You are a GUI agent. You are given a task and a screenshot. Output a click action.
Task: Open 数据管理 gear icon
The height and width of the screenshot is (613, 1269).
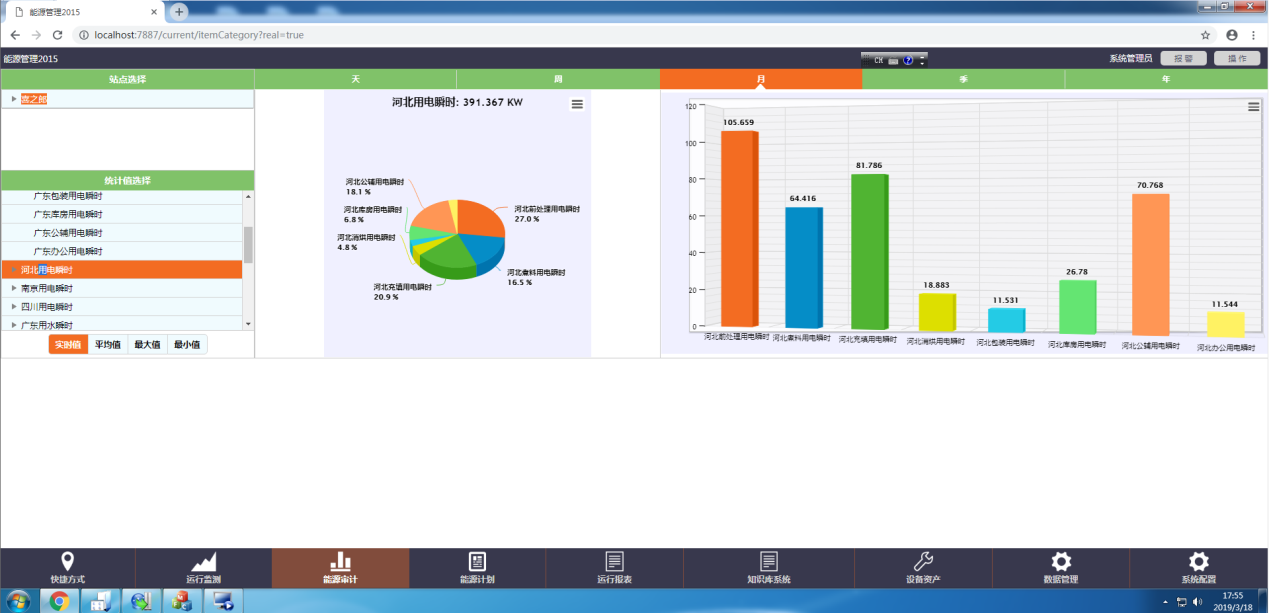pyautogui.click(x=1061, y=562)
